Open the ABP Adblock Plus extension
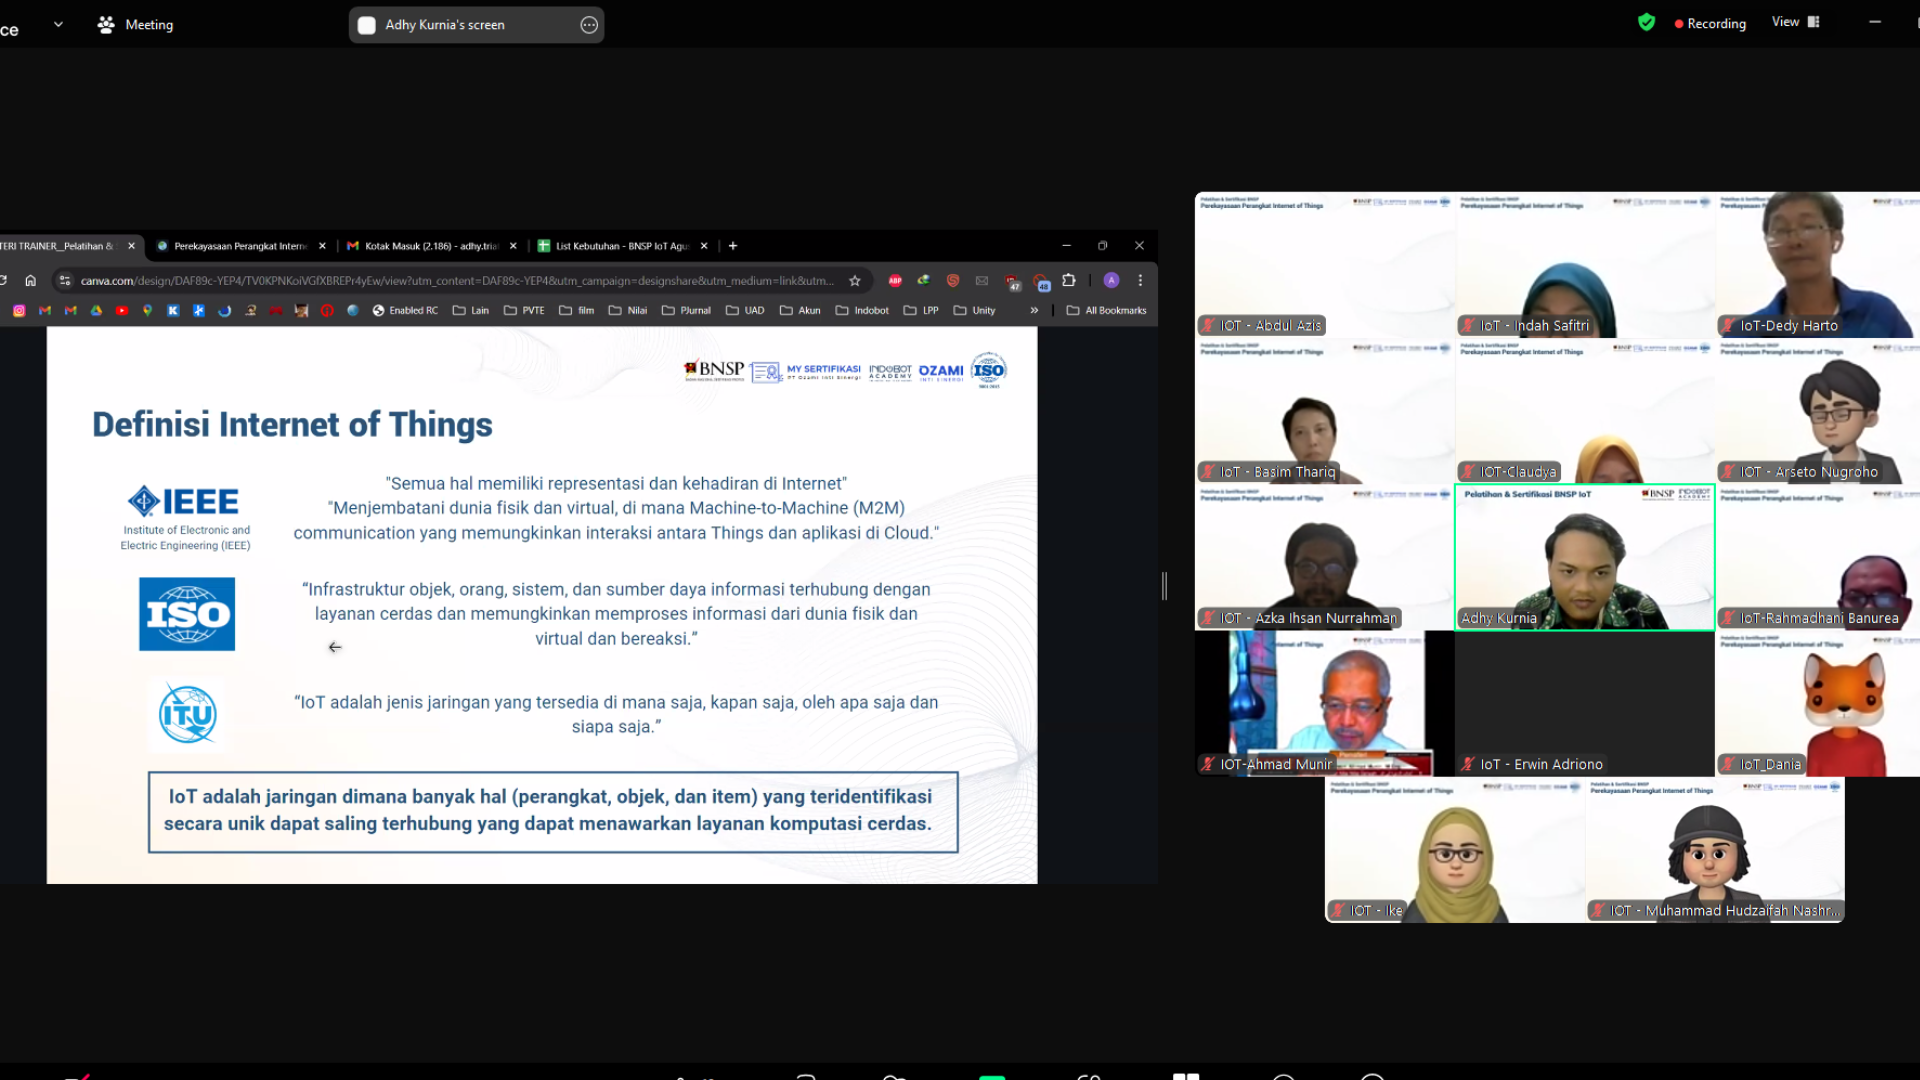 tap(895, 281)
